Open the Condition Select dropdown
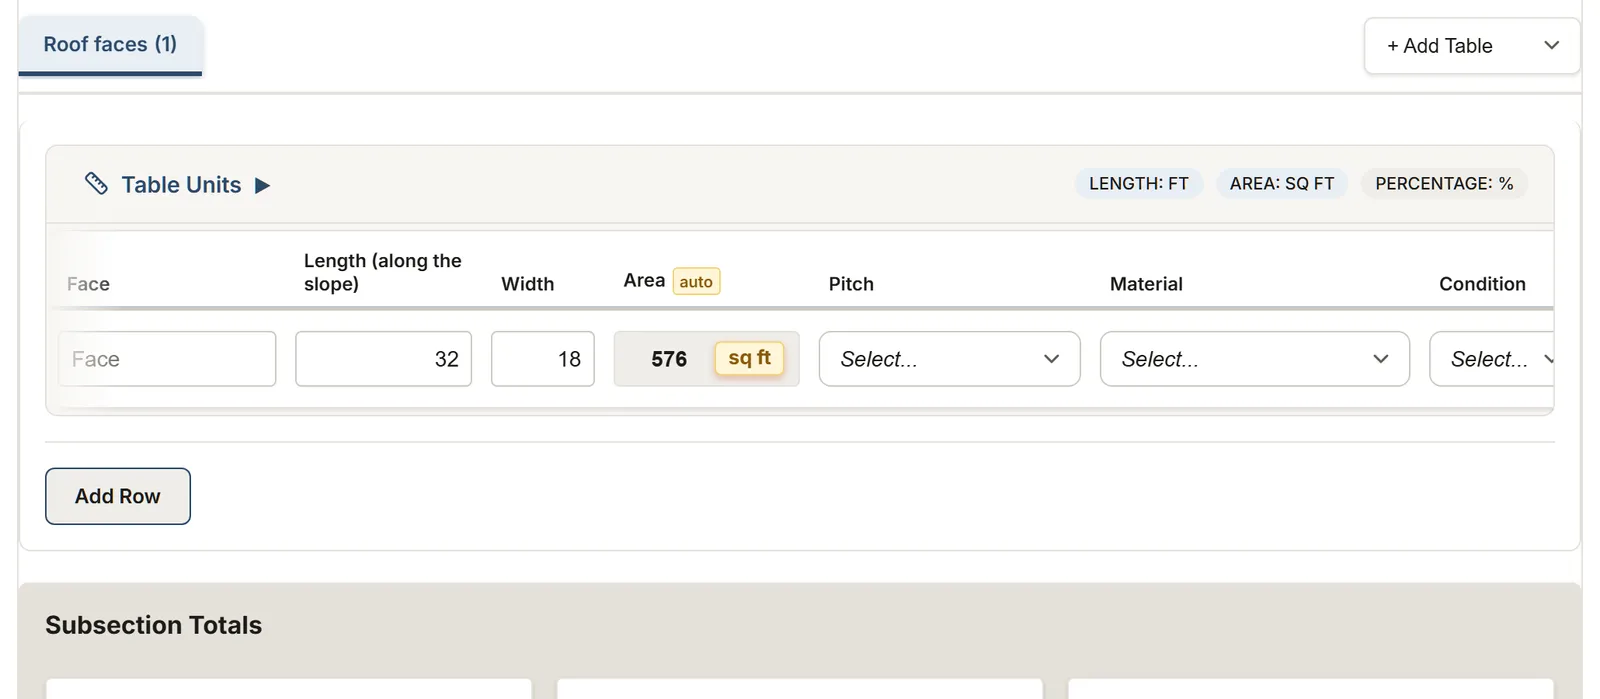Viewport: 1600px width, 699px height. (1491, 359)
